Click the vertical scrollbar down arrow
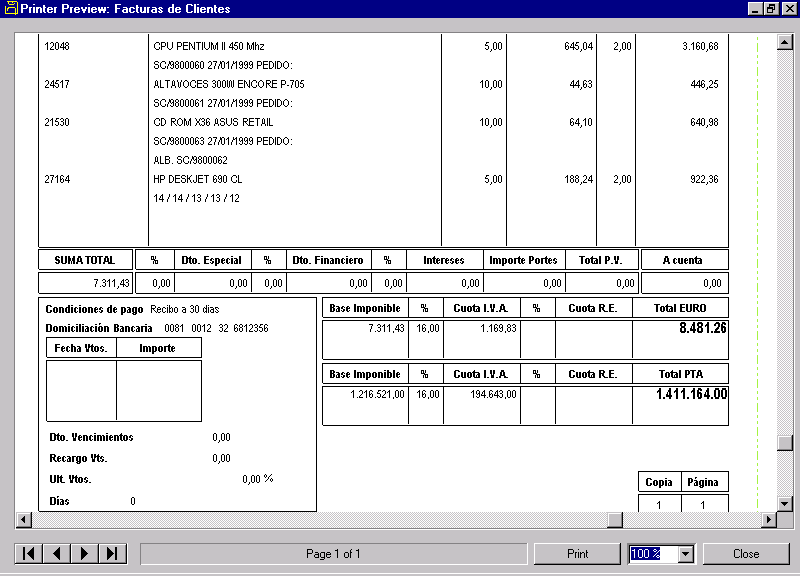The image size is (800, 576). pyautogui.click(x=785, y=503)
